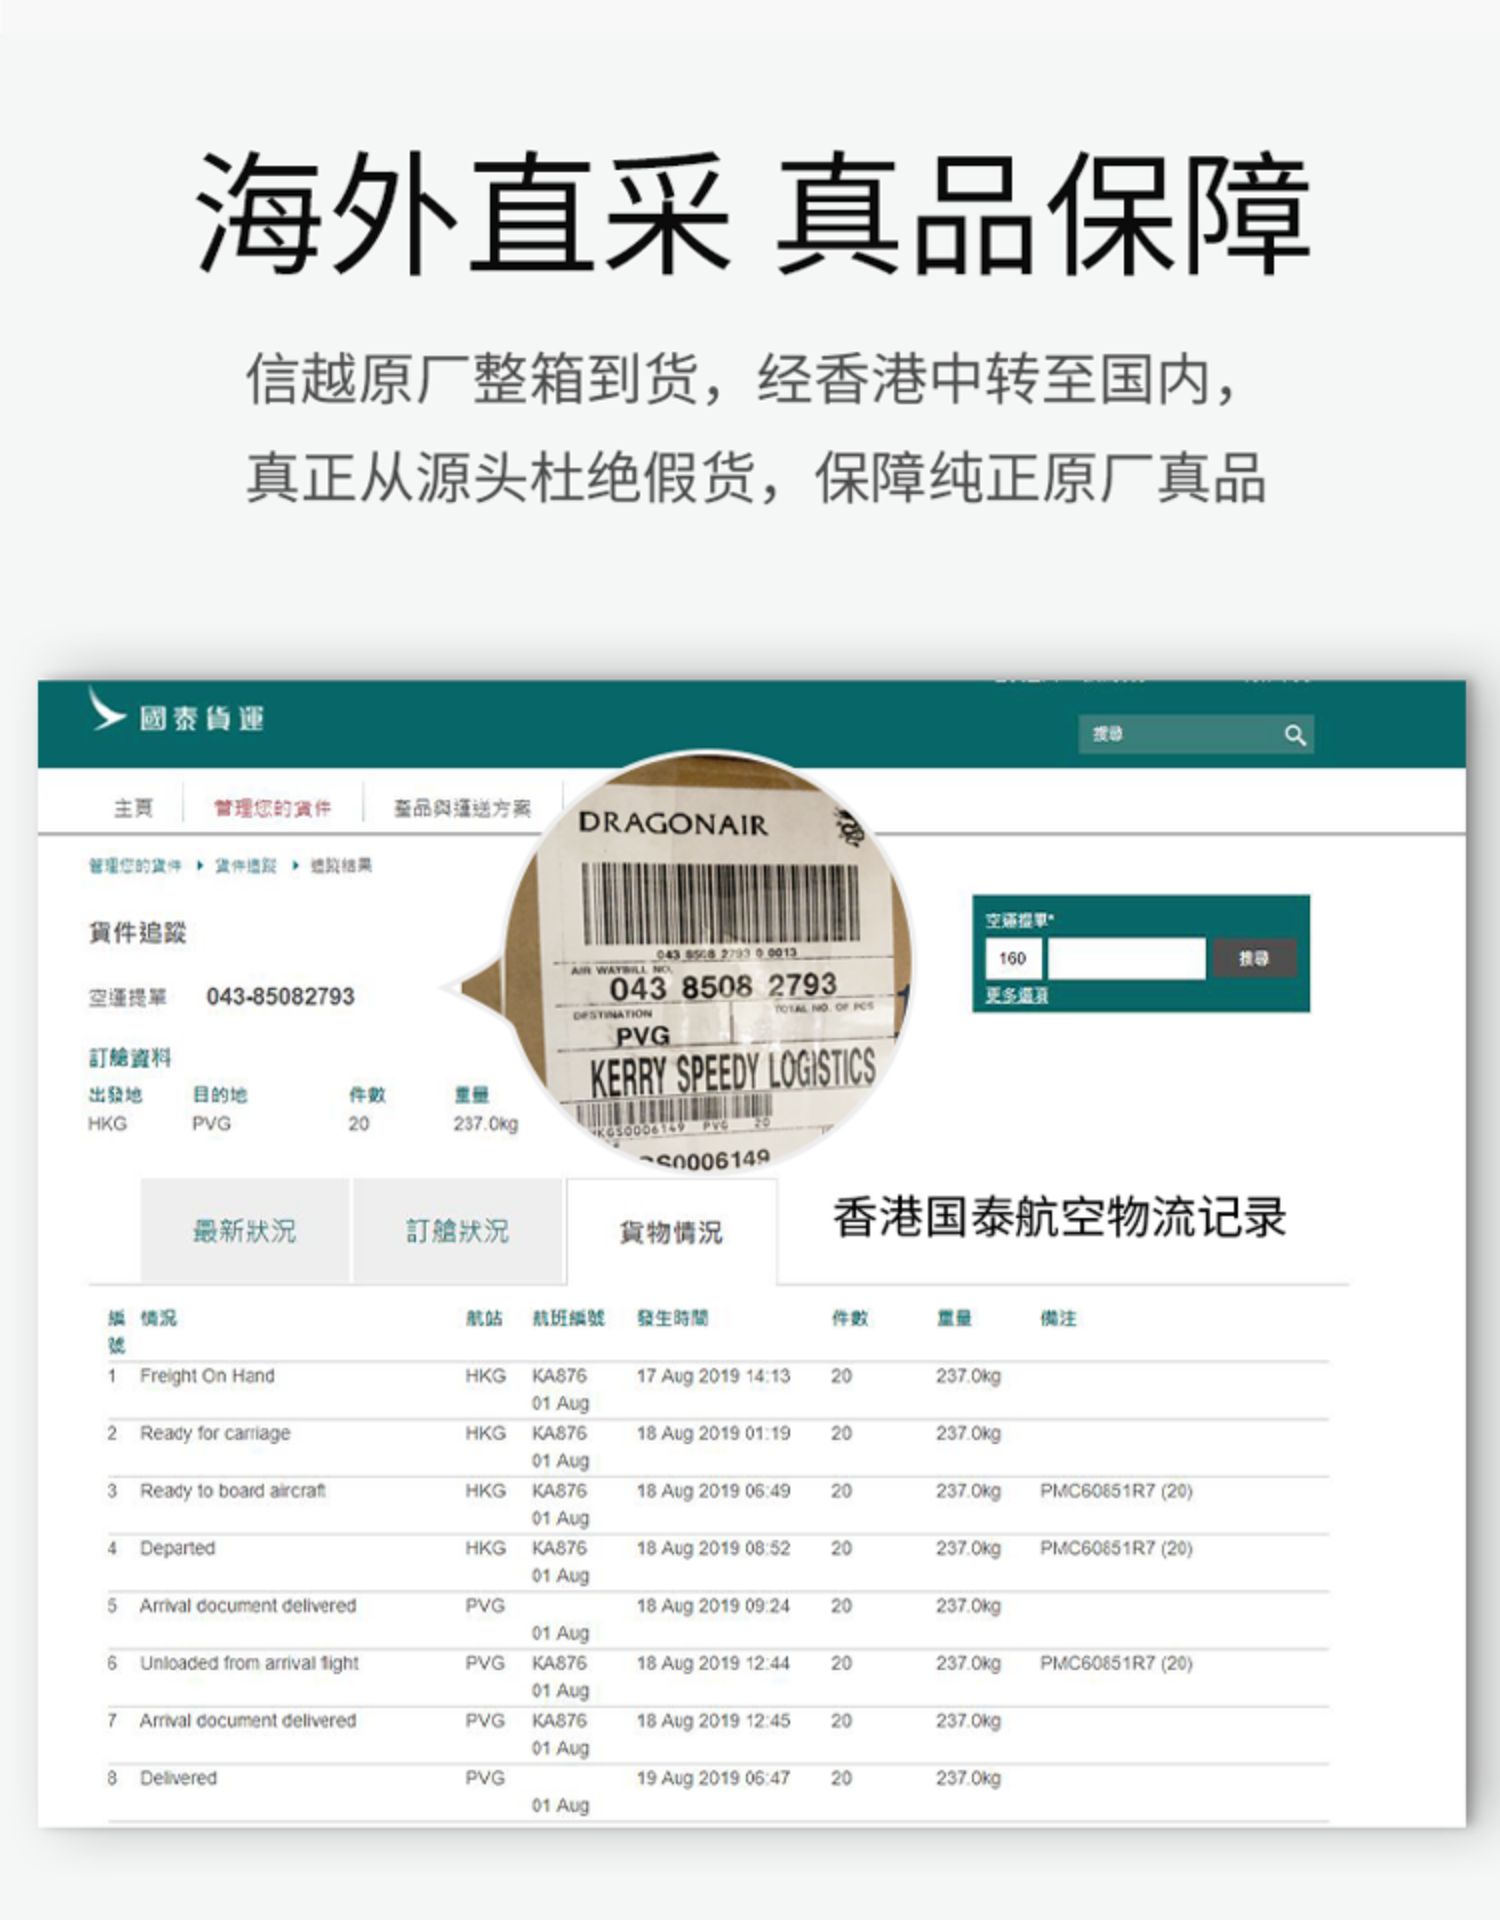Click the Unloaded from arrival flight status
The width and height of the screenshot is (1500, 1920).
[x=249, y=1663]
